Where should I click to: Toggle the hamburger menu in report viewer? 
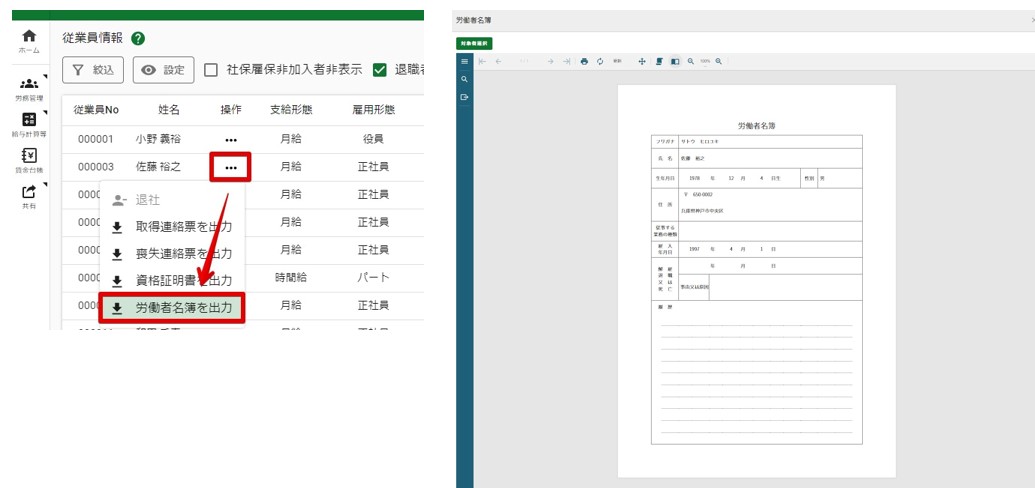(x=465, y=61)
